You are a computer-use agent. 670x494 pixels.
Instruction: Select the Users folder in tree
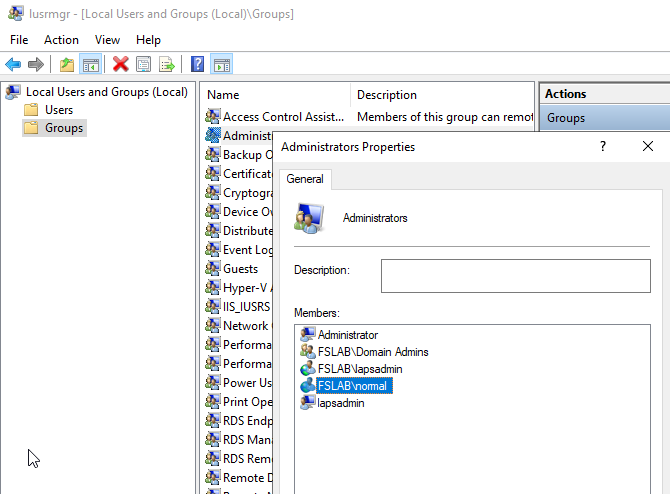pyautogui.click(x=59, y=110)
